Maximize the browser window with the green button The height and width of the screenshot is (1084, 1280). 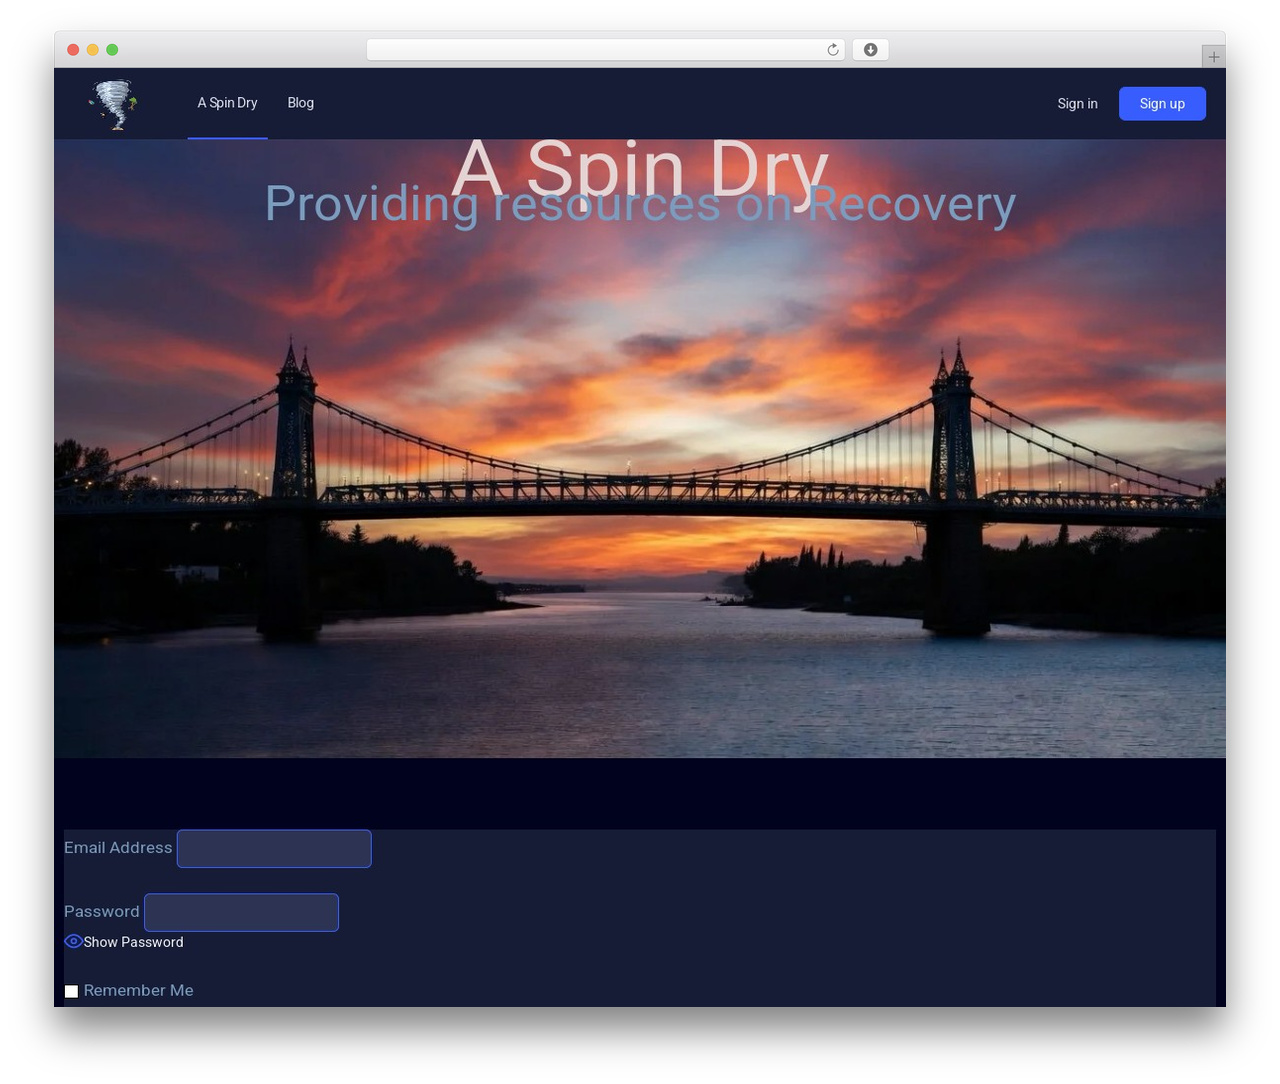pos(112,50)
